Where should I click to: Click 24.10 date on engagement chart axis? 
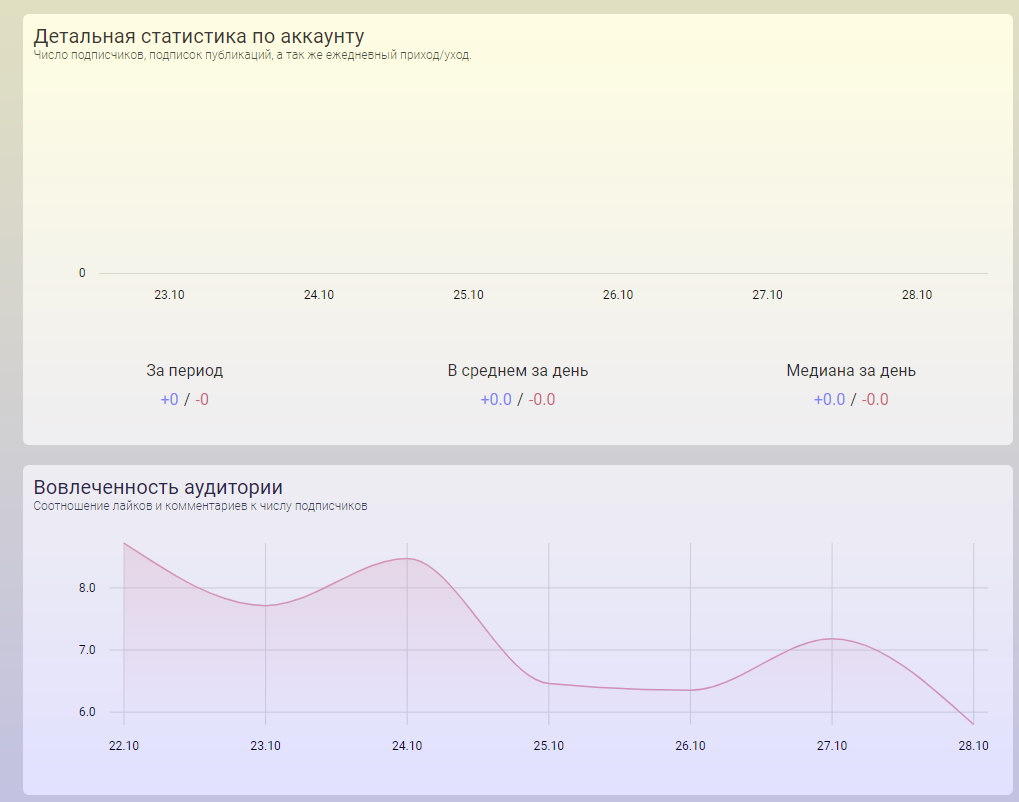(407, 746)
